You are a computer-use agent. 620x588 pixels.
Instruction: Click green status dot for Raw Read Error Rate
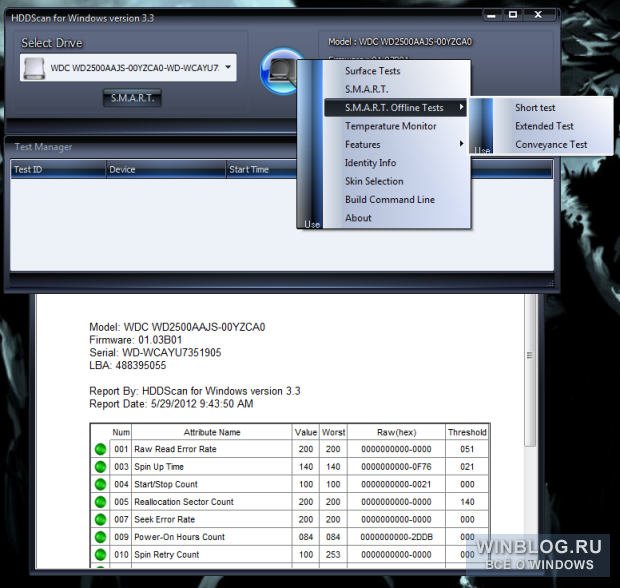click(x=101, y=449)
